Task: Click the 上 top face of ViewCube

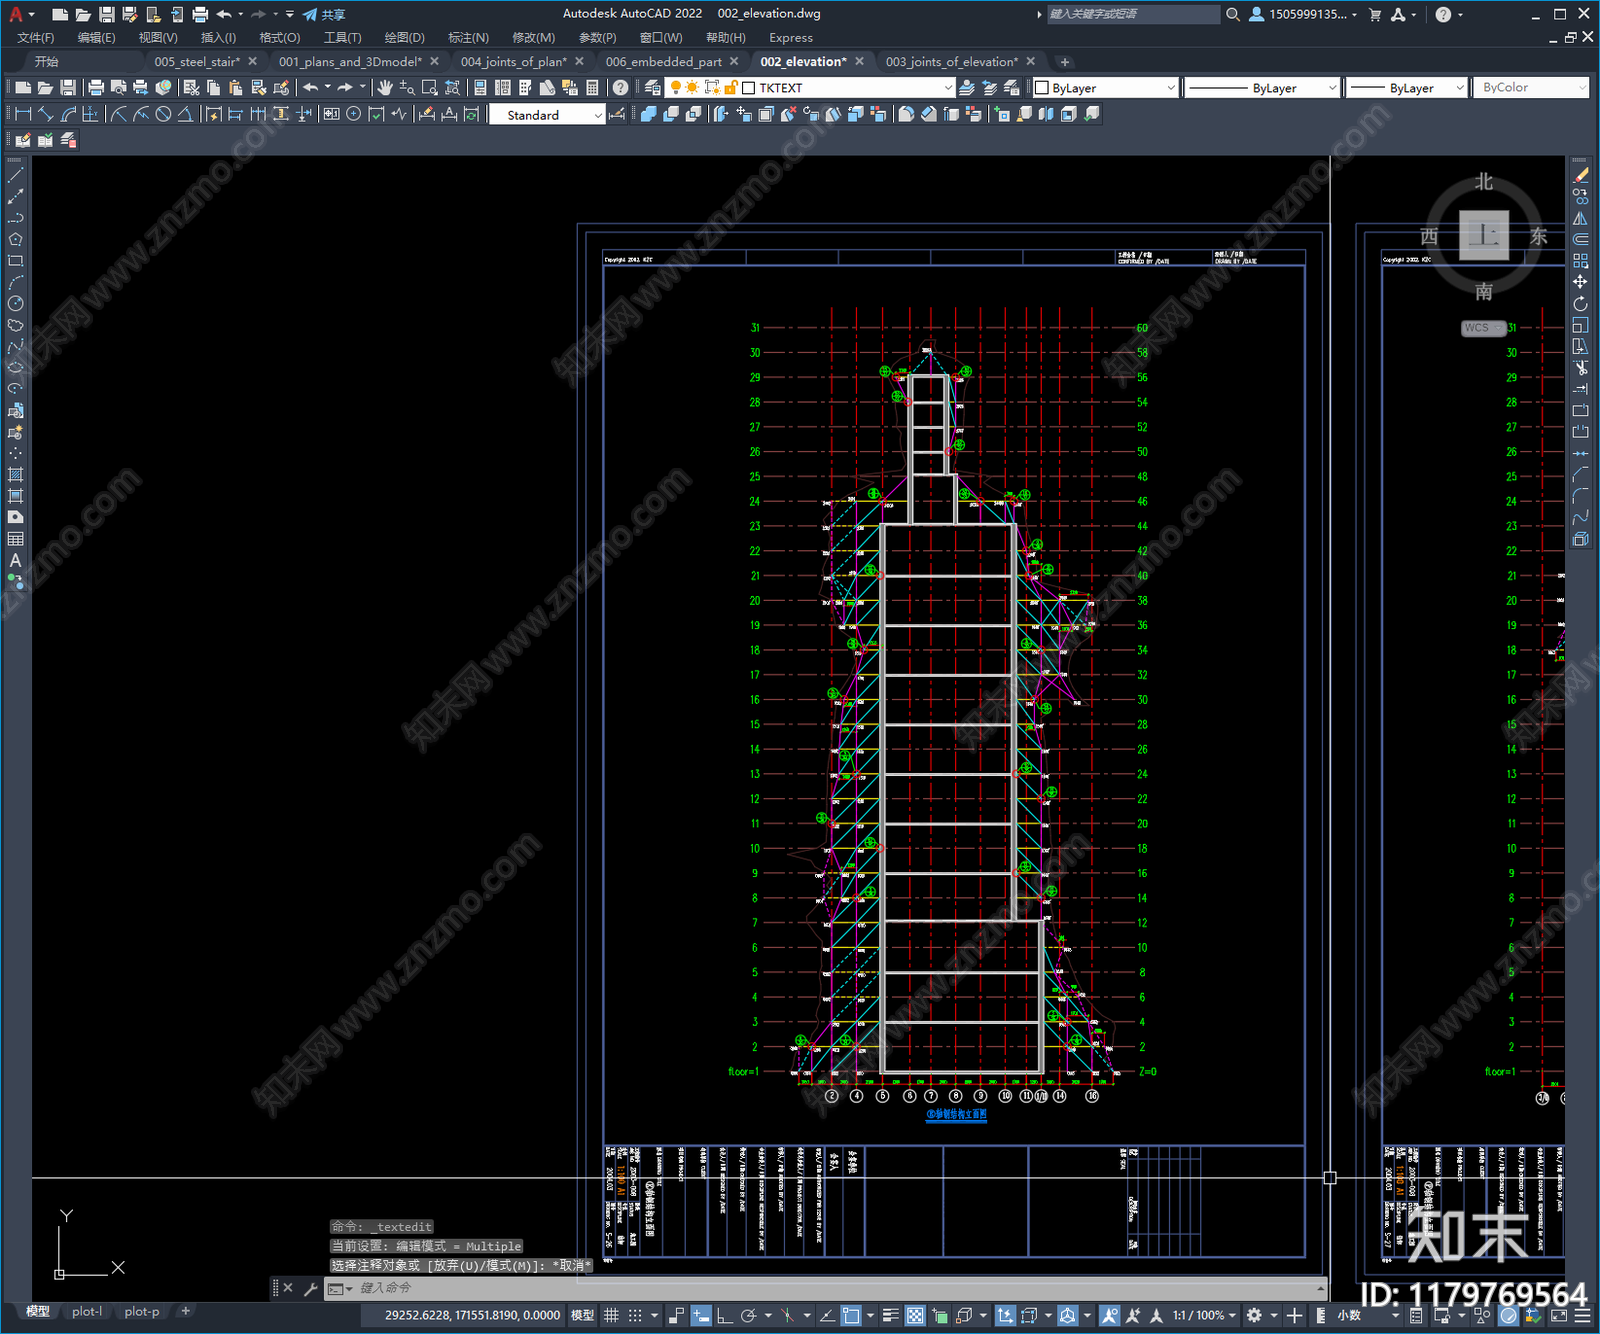Action: [1484, 236]
